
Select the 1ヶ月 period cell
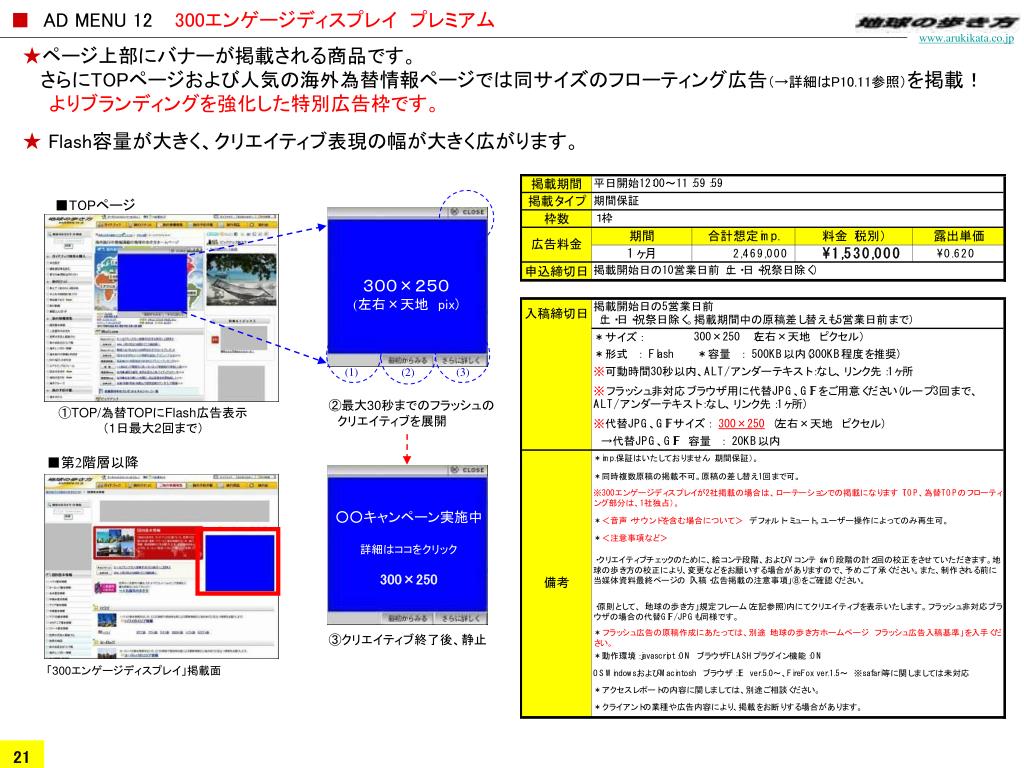[641, 253]
